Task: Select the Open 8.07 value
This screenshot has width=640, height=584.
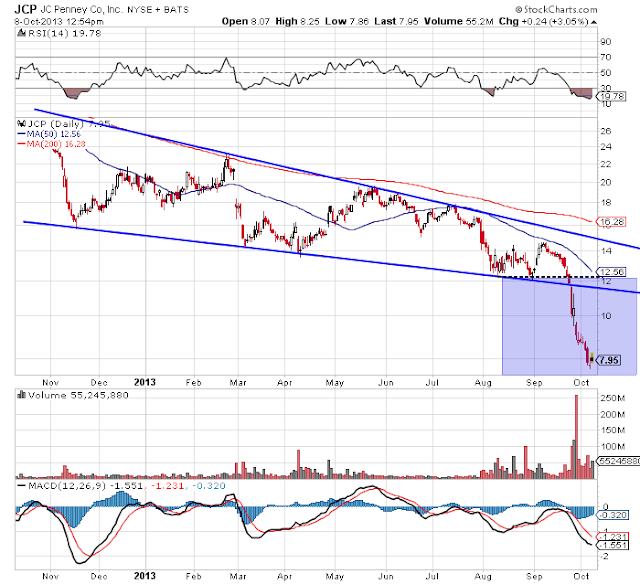Action: [x=246, y=21]
